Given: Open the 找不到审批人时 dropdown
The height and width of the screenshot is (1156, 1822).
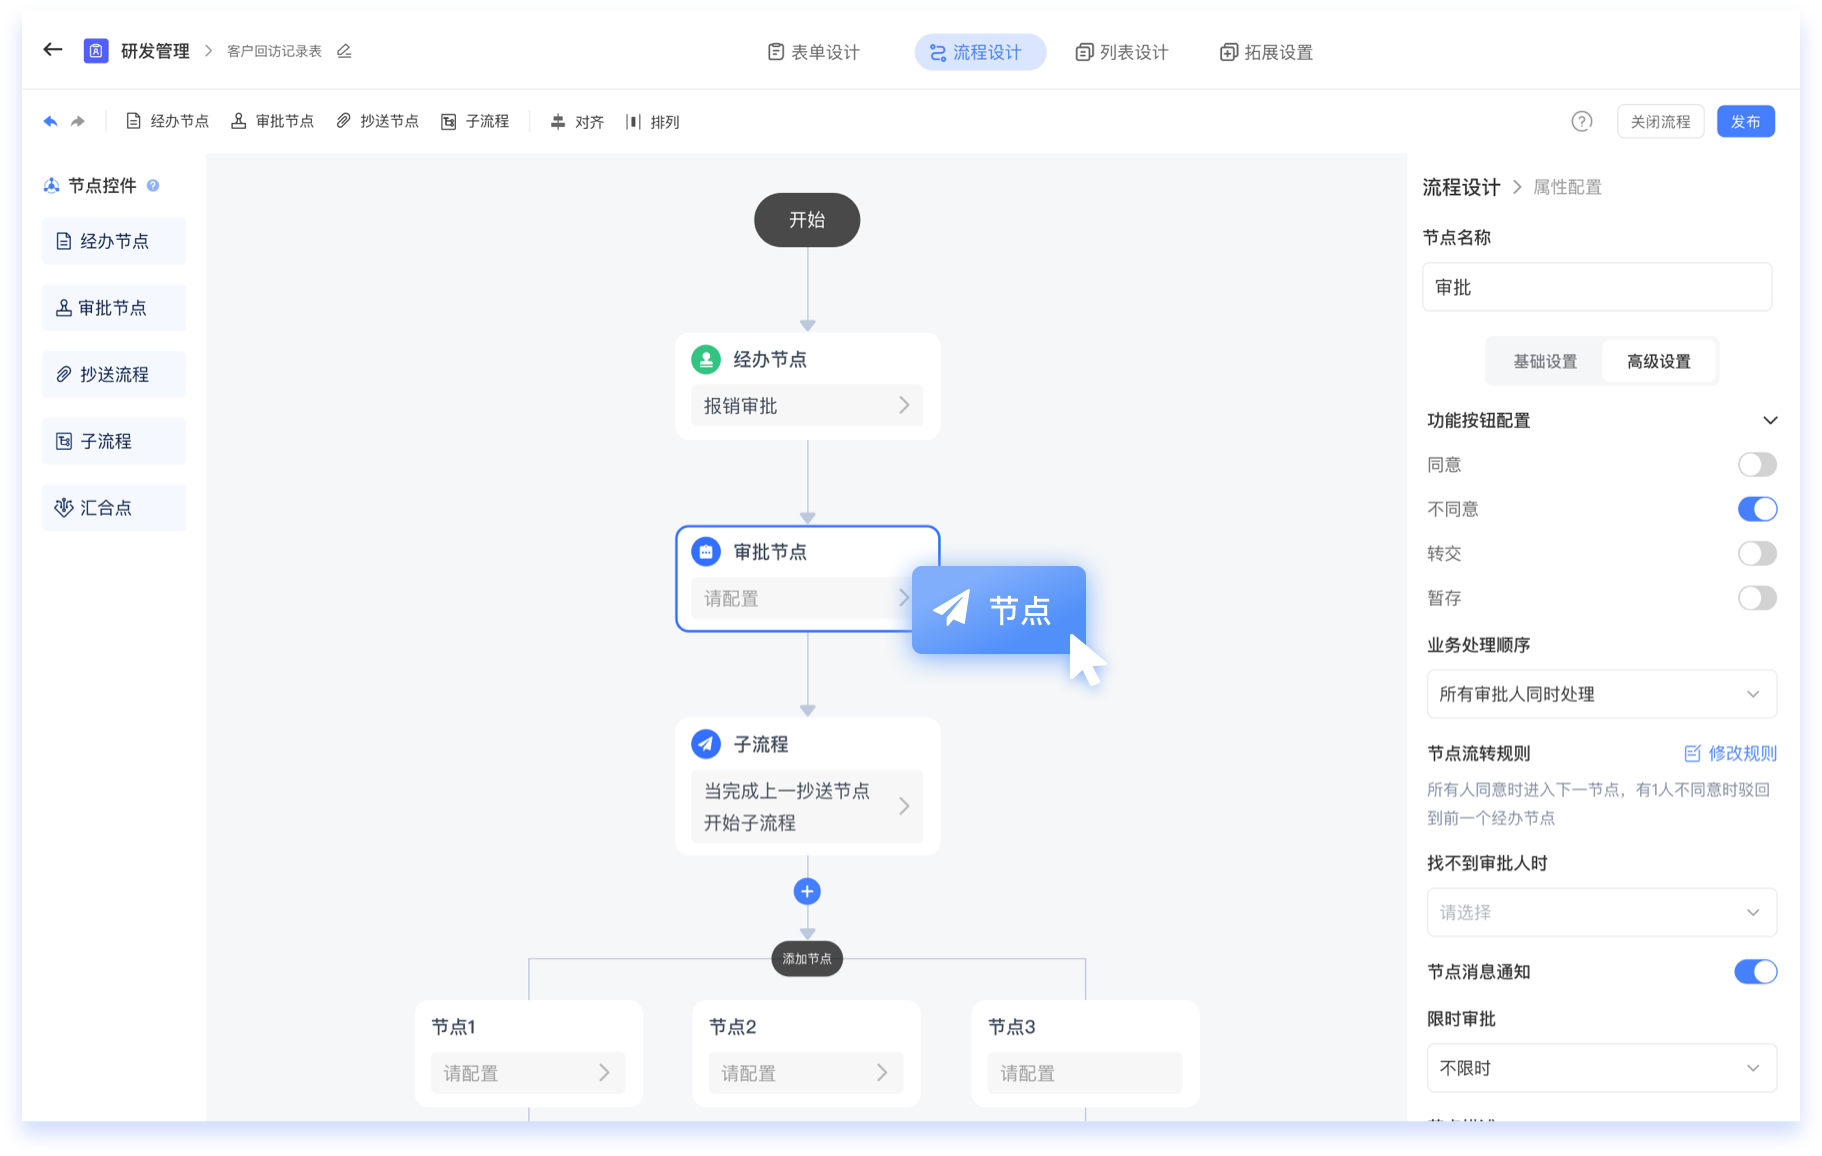Looking at the screenshot, I should point(1601,912).
